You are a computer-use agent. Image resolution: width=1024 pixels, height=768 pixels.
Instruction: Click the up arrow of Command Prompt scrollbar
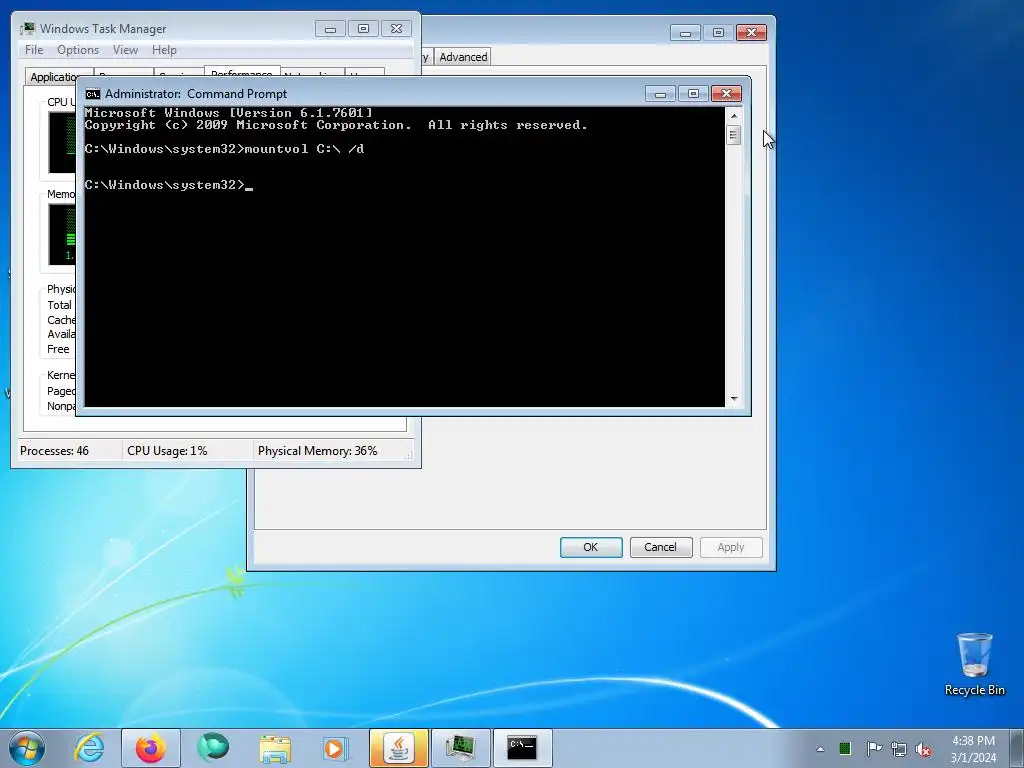coord(734,116)
